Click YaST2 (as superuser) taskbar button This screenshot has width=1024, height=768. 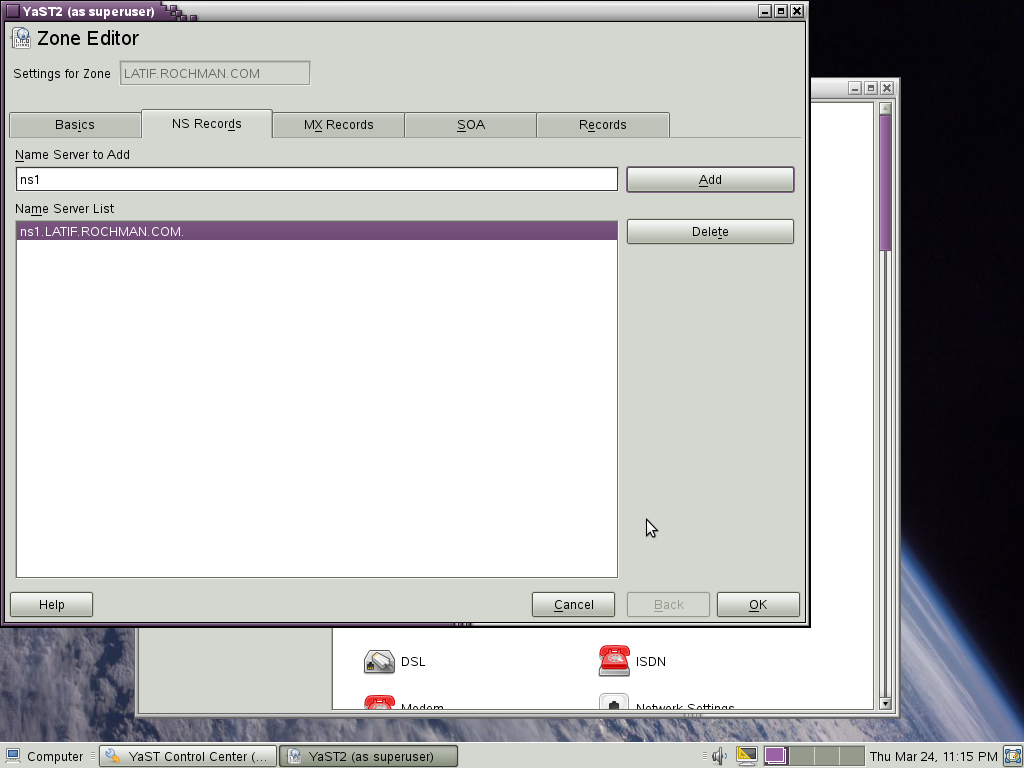coord(368,756)
